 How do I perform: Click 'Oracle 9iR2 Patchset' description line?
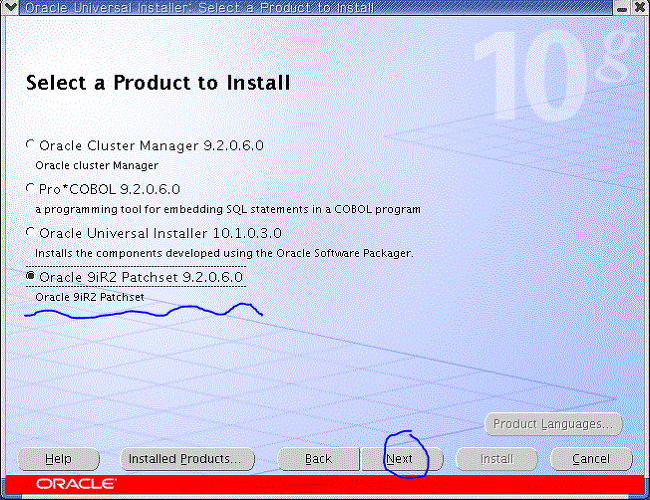coord(90,297)
